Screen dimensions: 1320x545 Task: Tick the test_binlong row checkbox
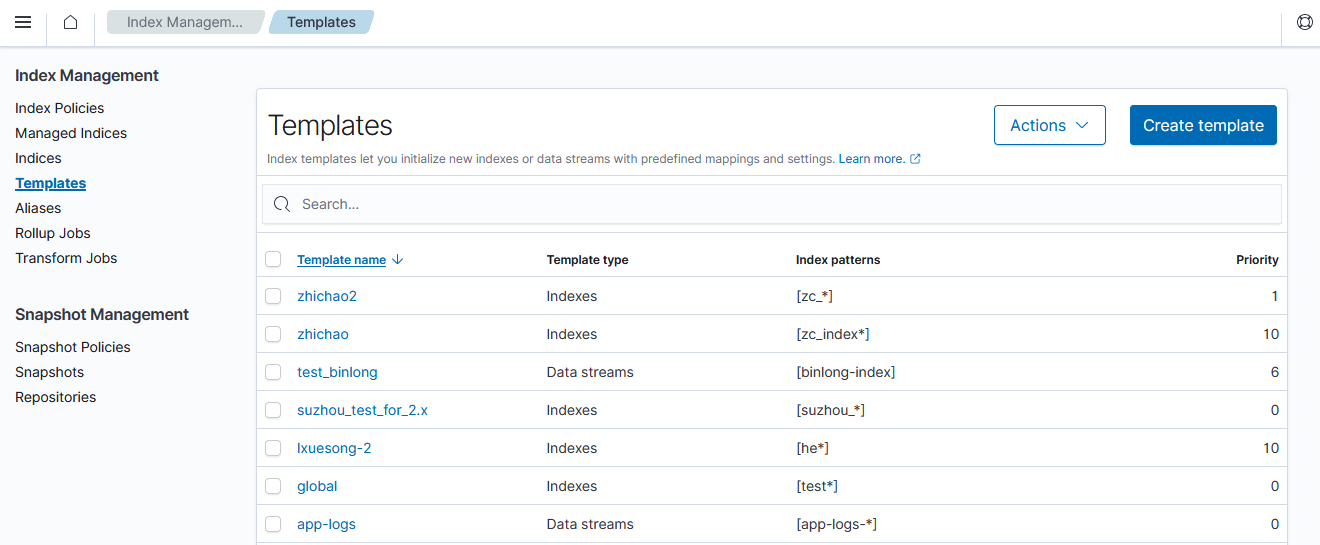coord(273,372)
